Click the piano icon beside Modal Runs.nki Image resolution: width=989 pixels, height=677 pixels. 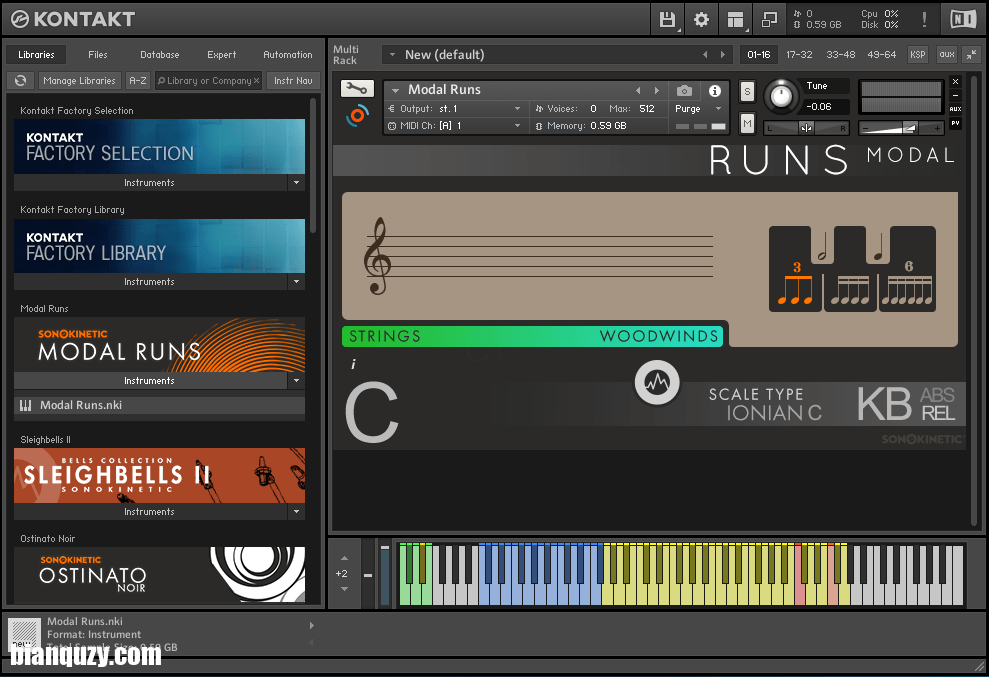pyautogui.click(x=25, y=406)
